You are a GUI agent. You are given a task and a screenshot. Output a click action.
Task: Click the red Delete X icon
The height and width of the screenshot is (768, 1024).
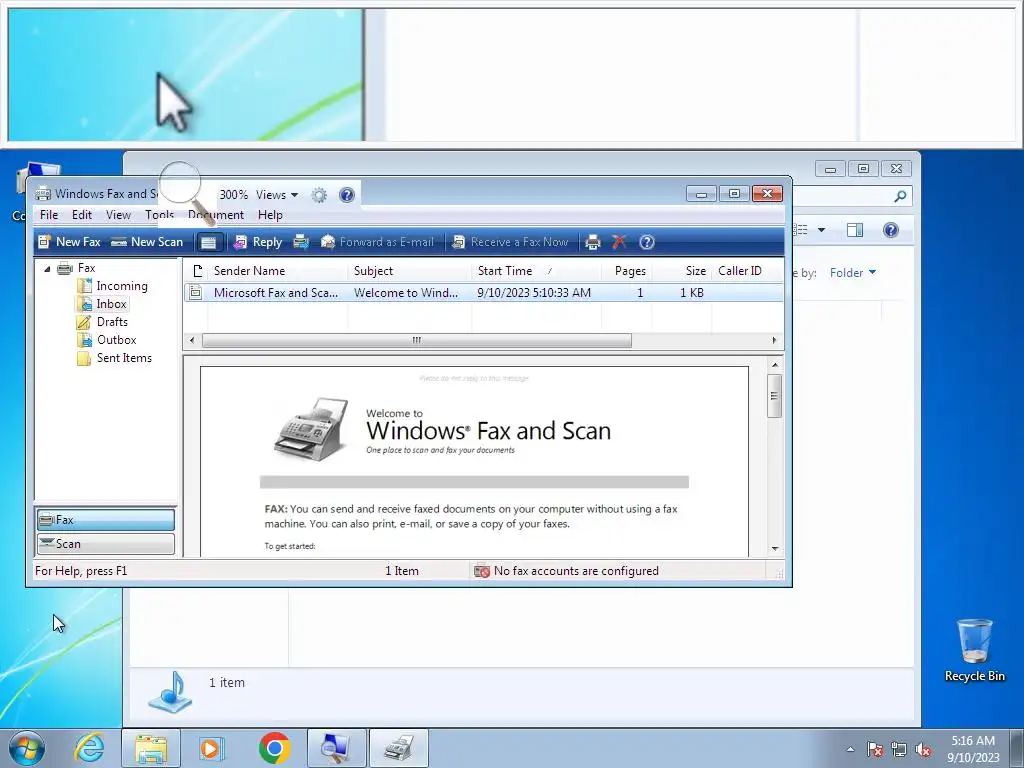click(x=619, y=242)
